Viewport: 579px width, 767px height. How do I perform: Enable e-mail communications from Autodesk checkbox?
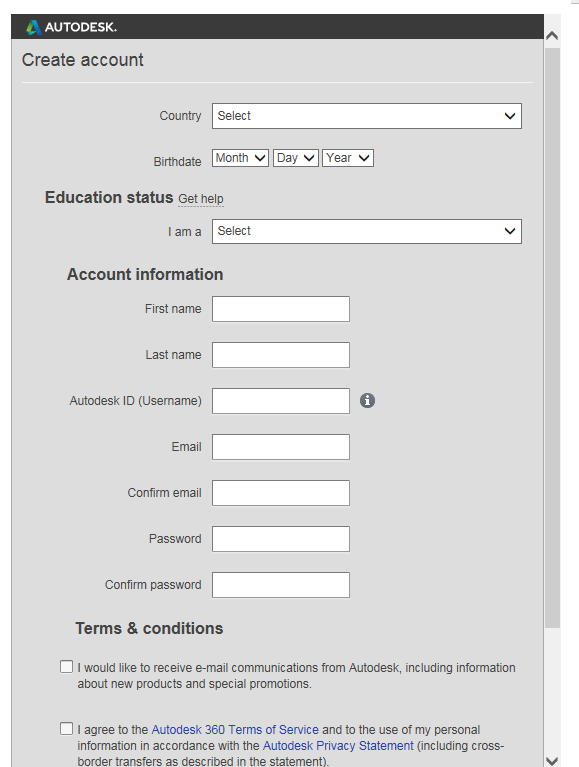pos(67,667)
